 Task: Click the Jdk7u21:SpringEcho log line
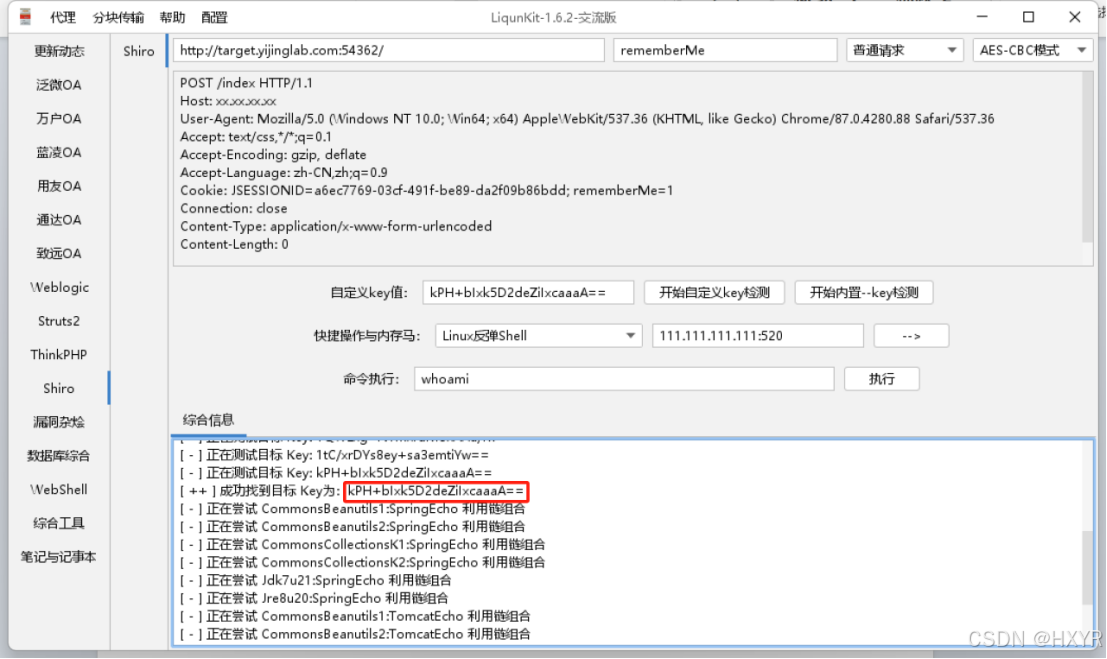tap(316, 580)
